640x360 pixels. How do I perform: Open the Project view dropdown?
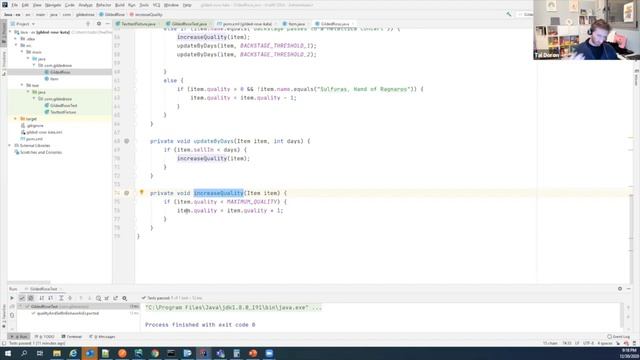(23, 24)
